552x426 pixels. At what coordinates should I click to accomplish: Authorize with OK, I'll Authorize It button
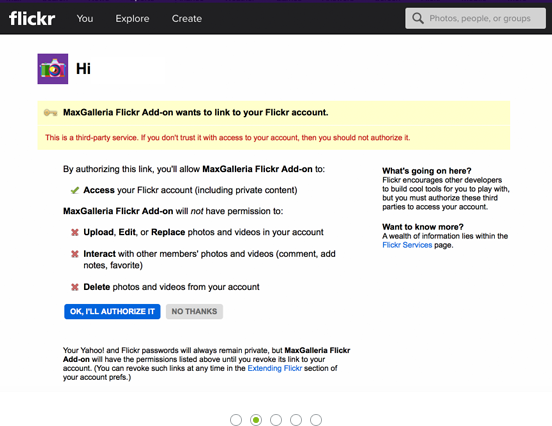click(x=112, y=312)
